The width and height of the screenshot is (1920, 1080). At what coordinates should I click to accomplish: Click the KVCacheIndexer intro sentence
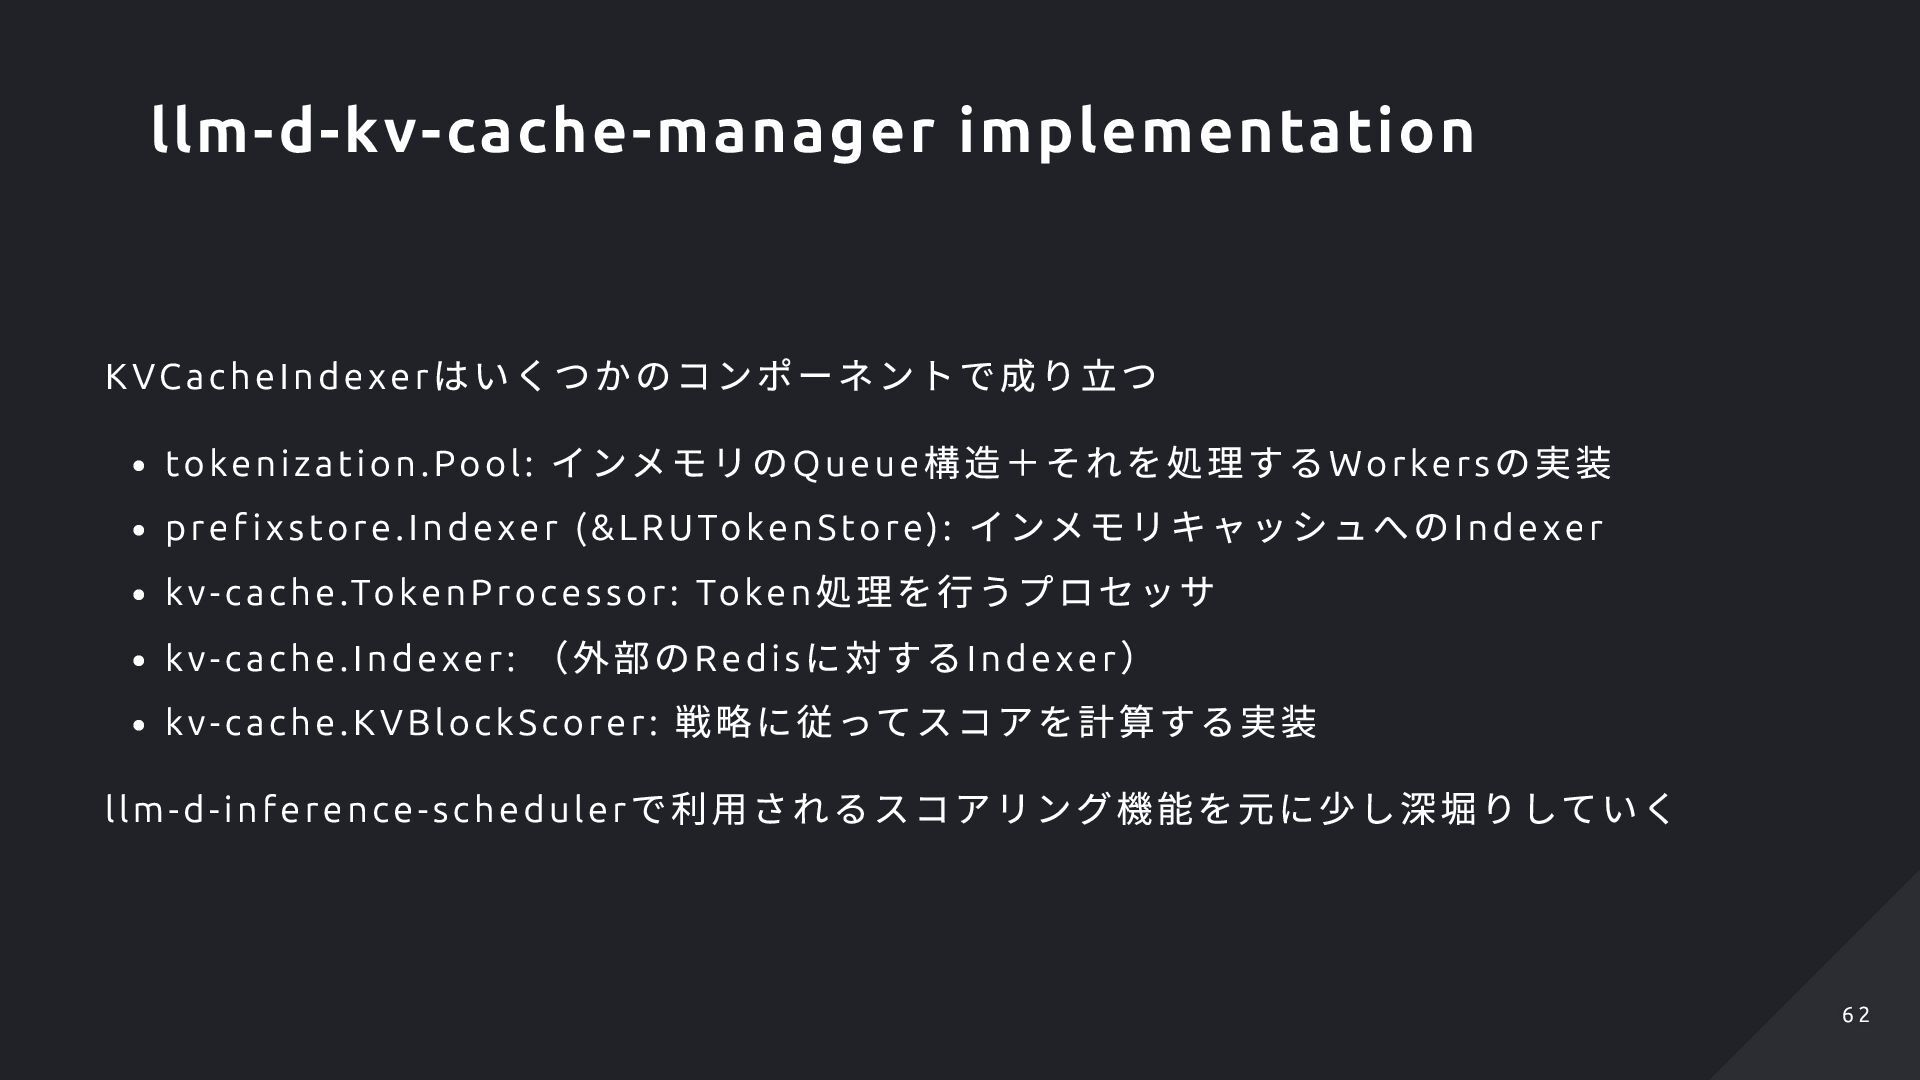pyautogui.click(x=631, y=377)
